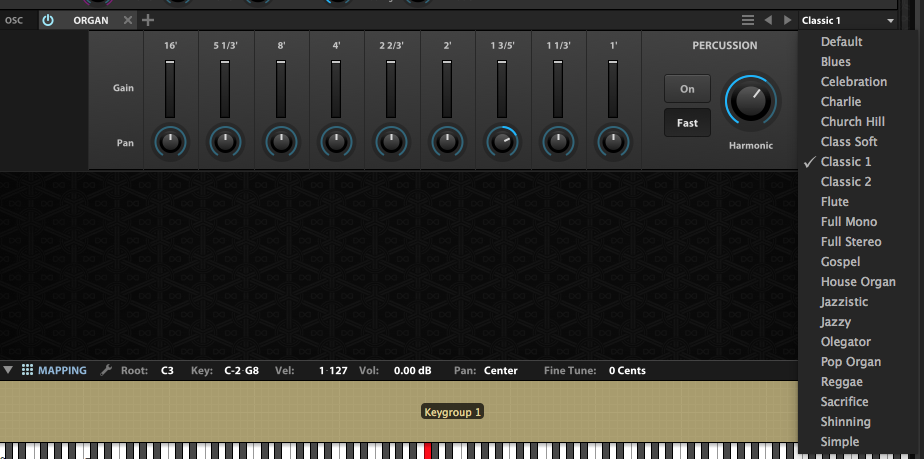Click the 4' pan knob
The image size is (924, 459).
point(336,143)
